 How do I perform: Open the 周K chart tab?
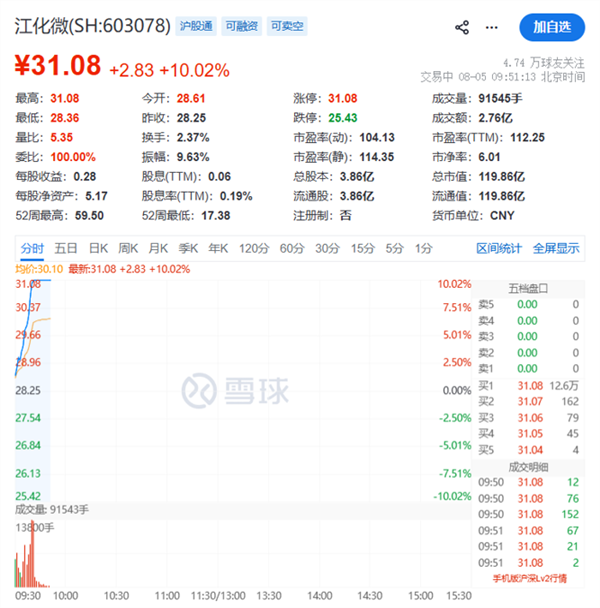click(128, 248)
